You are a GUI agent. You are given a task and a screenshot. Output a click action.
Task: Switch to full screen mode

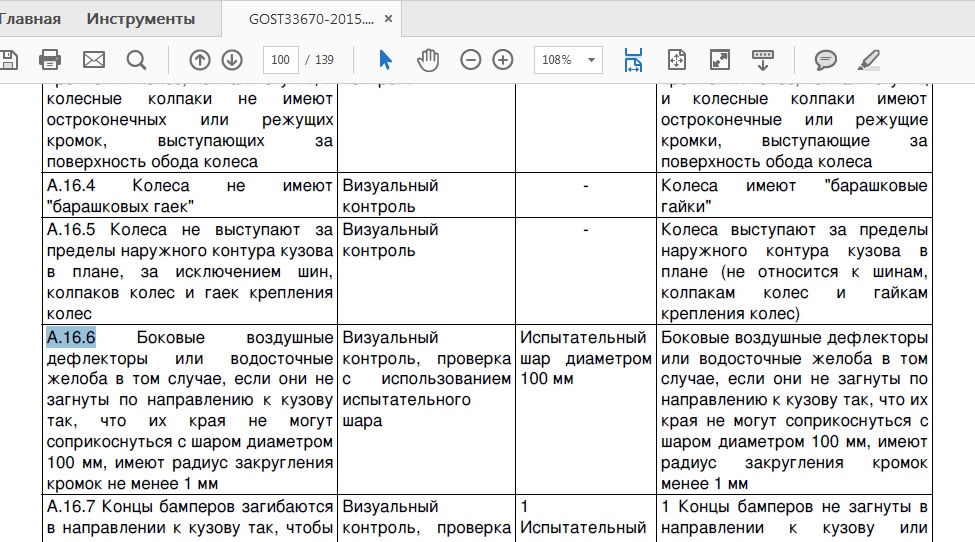[720, 60]
